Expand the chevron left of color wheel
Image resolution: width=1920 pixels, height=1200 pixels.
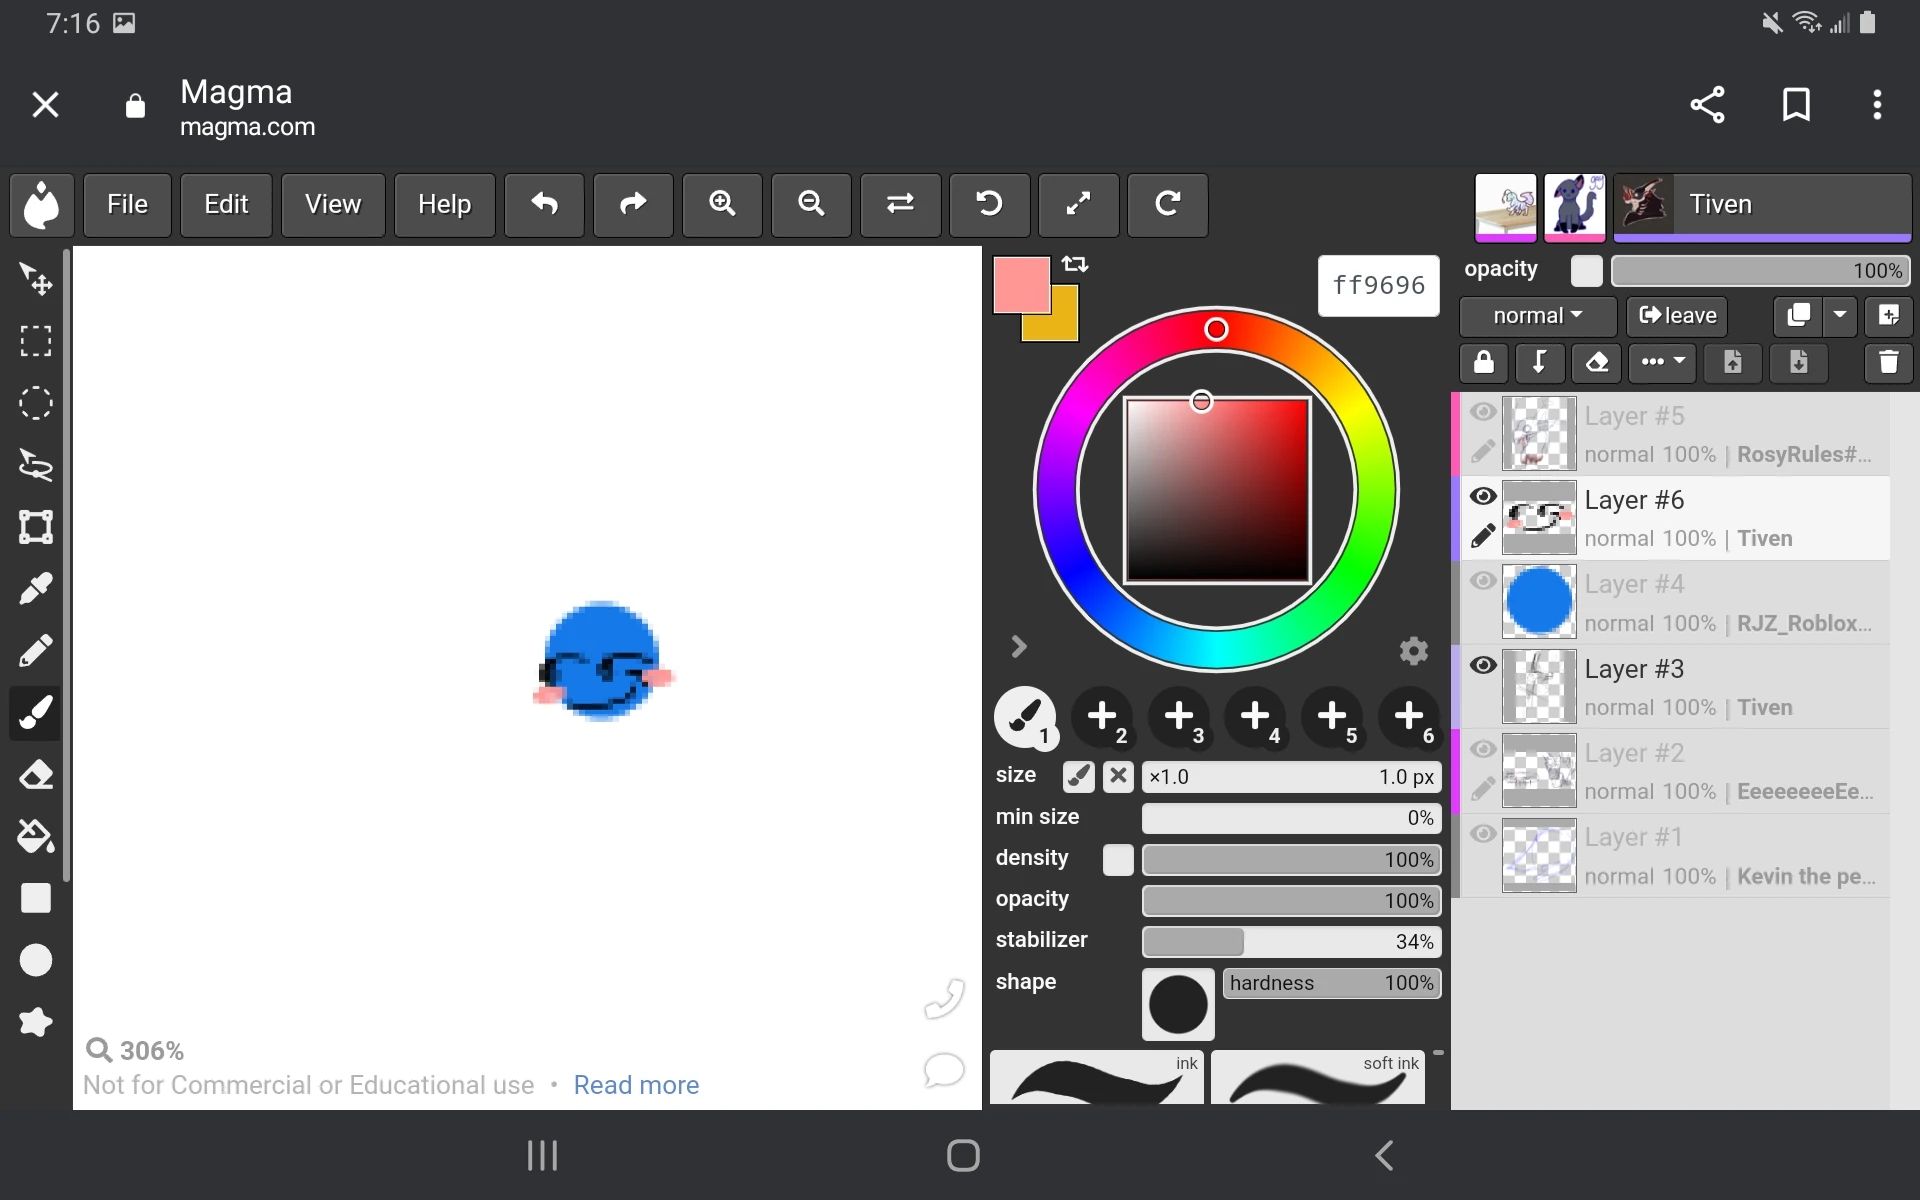pyautogui.click(x=1018, y=647)
